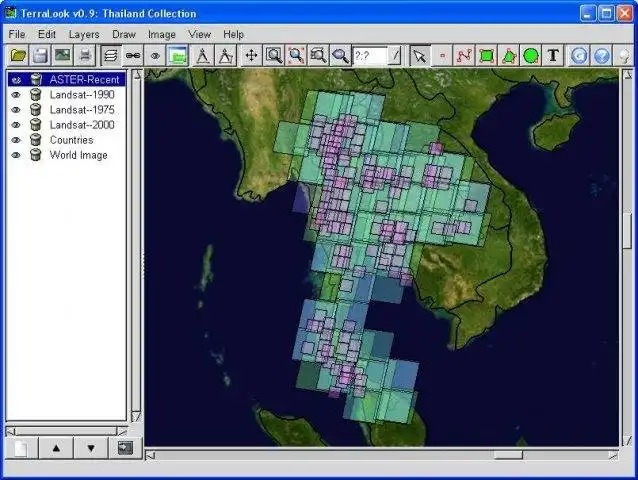Select the draw polygon tool
638x480 pixels.
[509, 55]
